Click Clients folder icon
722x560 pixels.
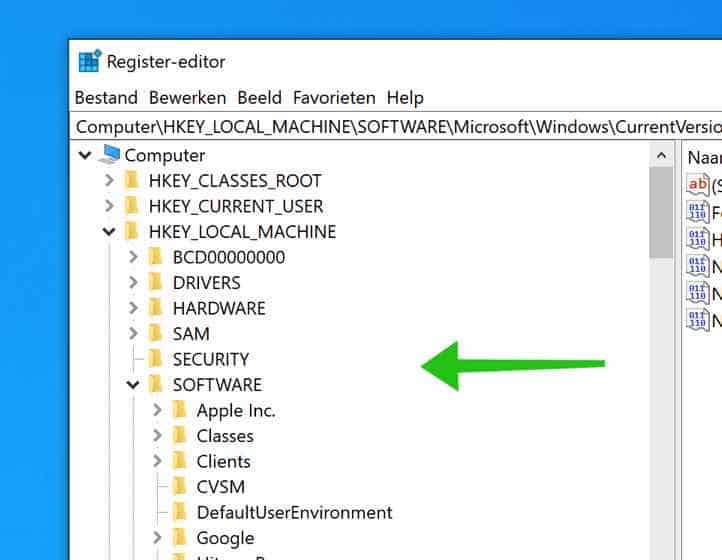tap(180, 461)
